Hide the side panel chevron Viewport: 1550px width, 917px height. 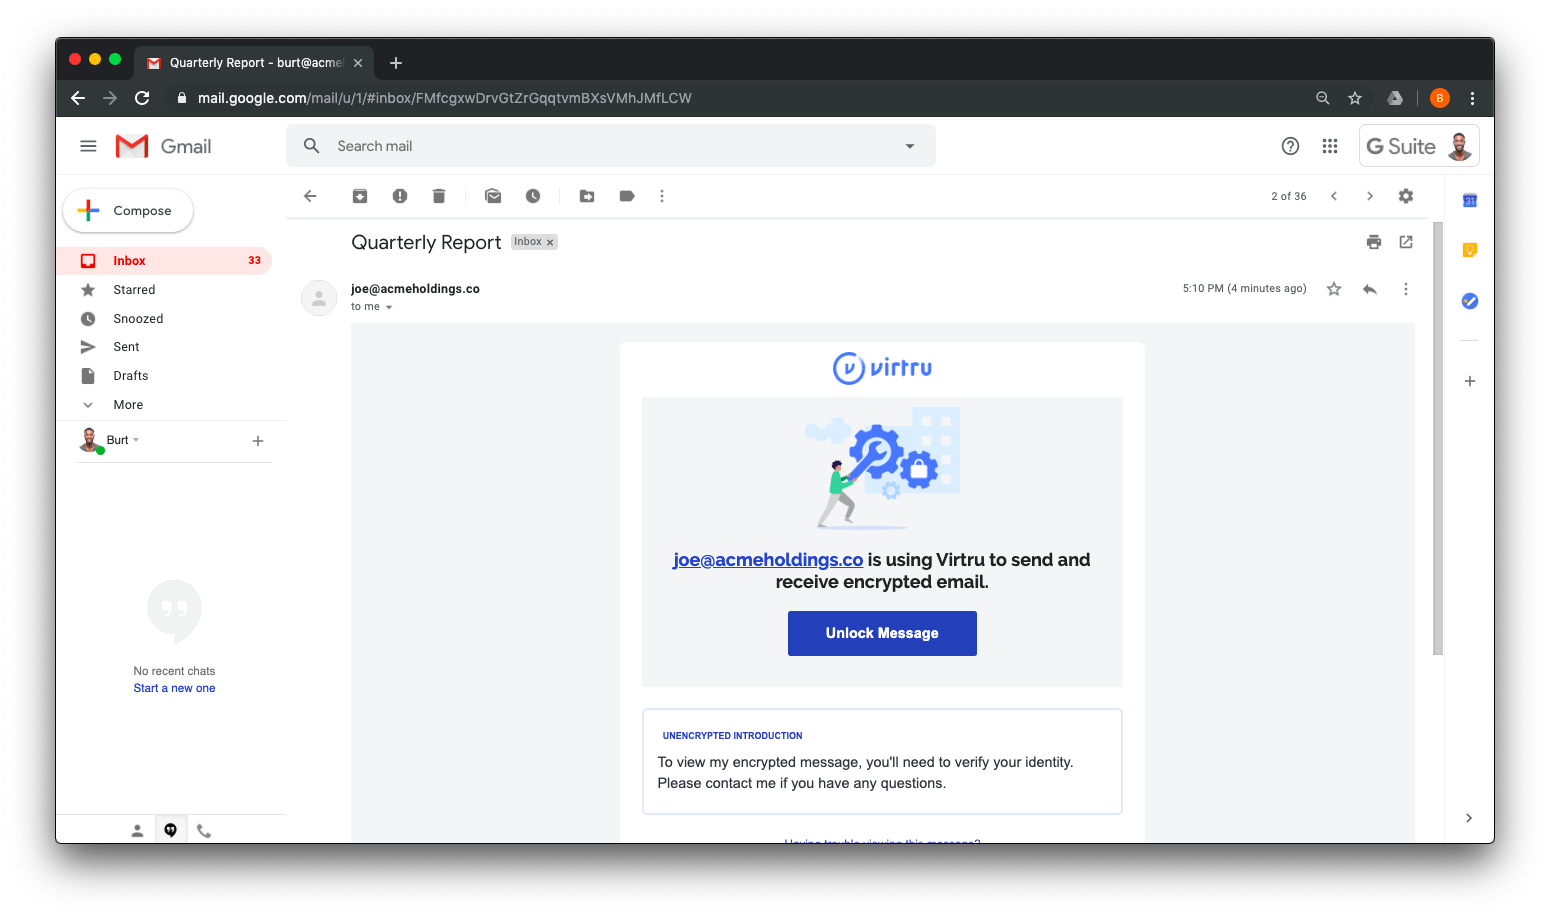tap(1469, 818)
